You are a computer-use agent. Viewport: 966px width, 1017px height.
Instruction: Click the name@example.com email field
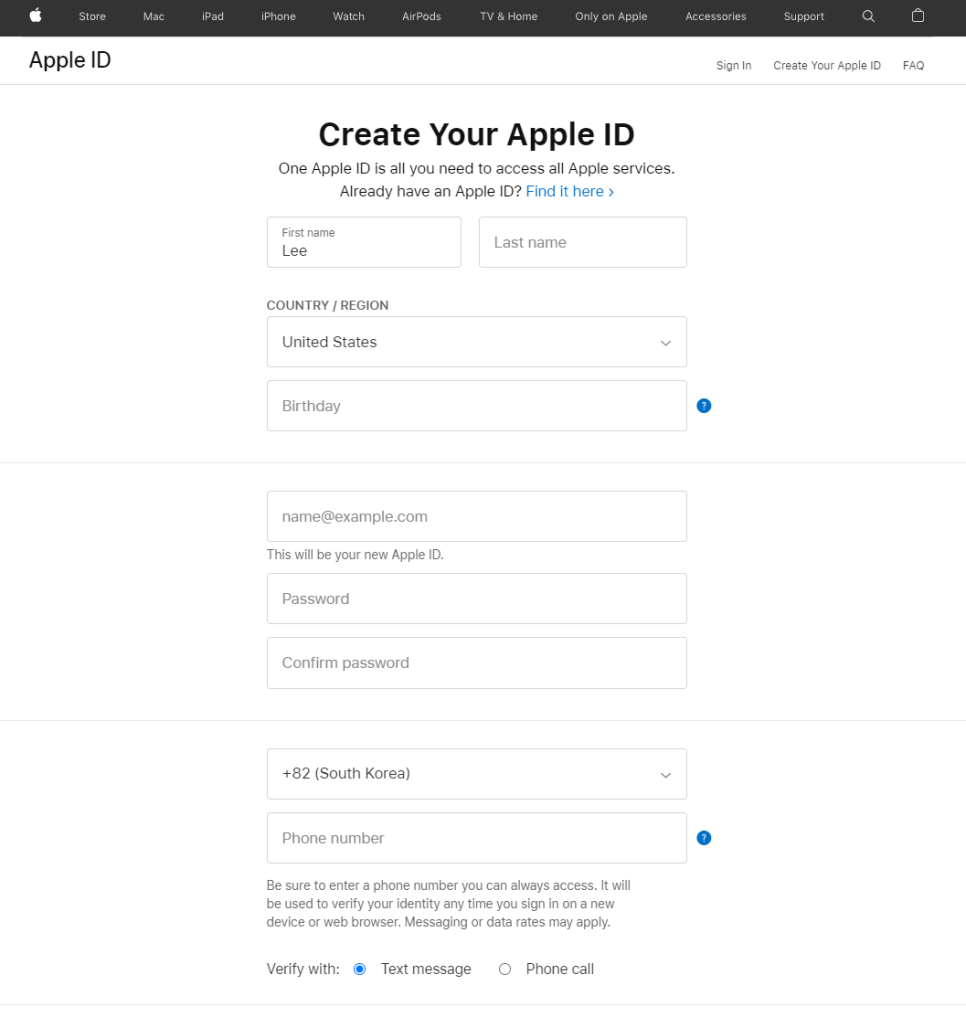coord(476,517)
